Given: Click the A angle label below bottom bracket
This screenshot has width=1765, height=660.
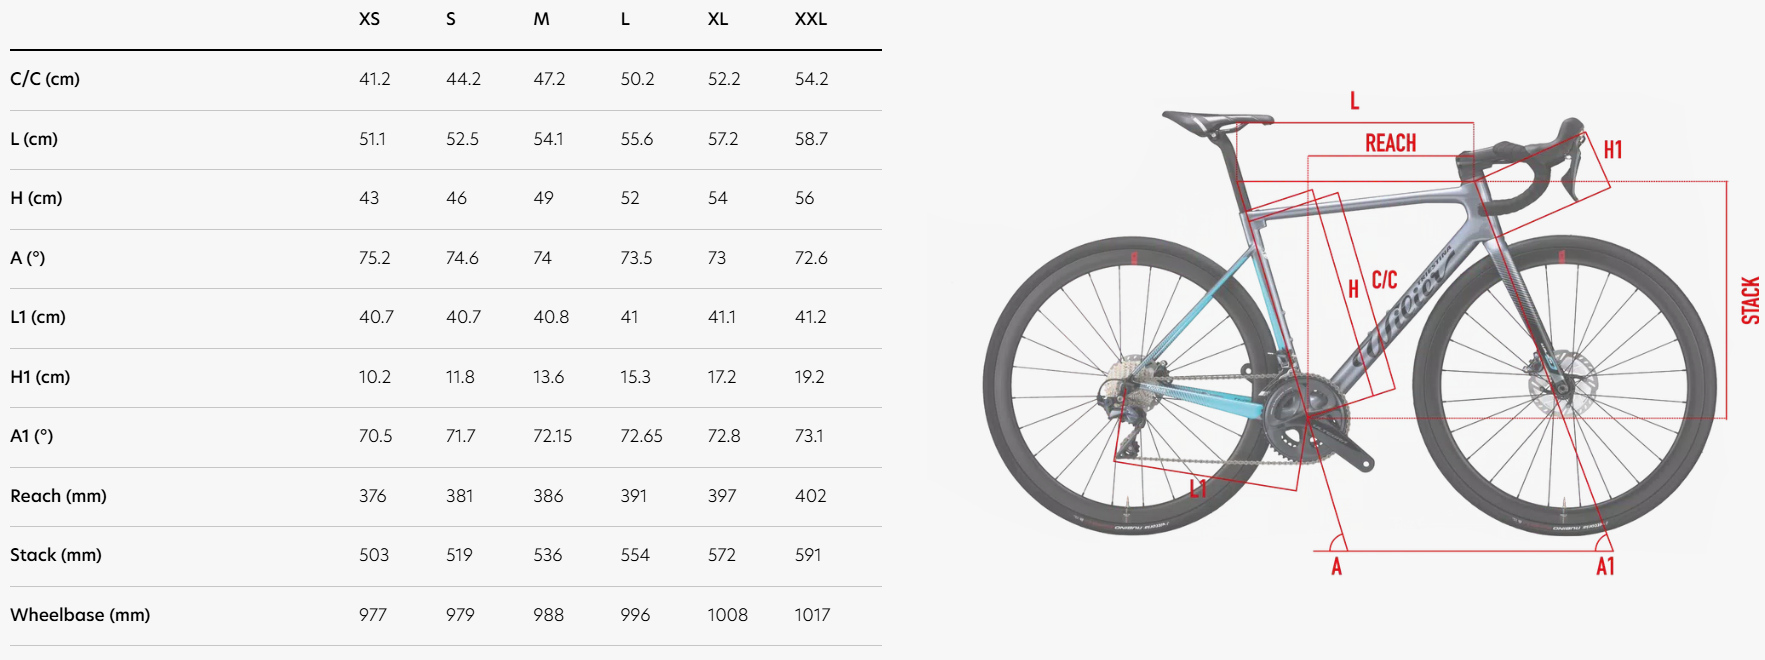Looking at the screenshot, I should tap(1336, 567).
